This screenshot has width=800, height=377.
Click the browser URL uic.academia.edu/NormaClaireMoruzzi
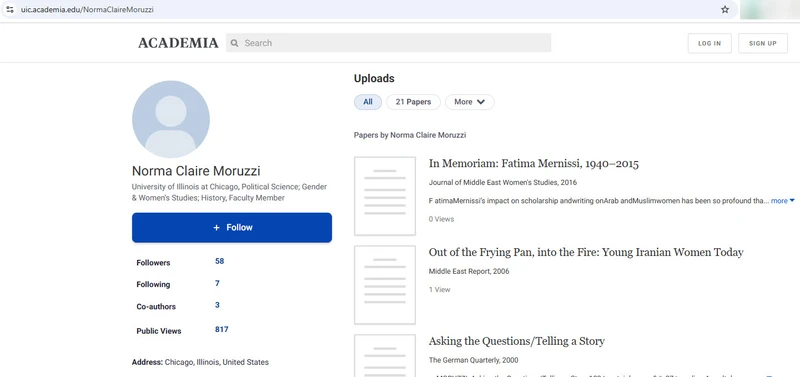pyautogui.click(x=87, y=10)
